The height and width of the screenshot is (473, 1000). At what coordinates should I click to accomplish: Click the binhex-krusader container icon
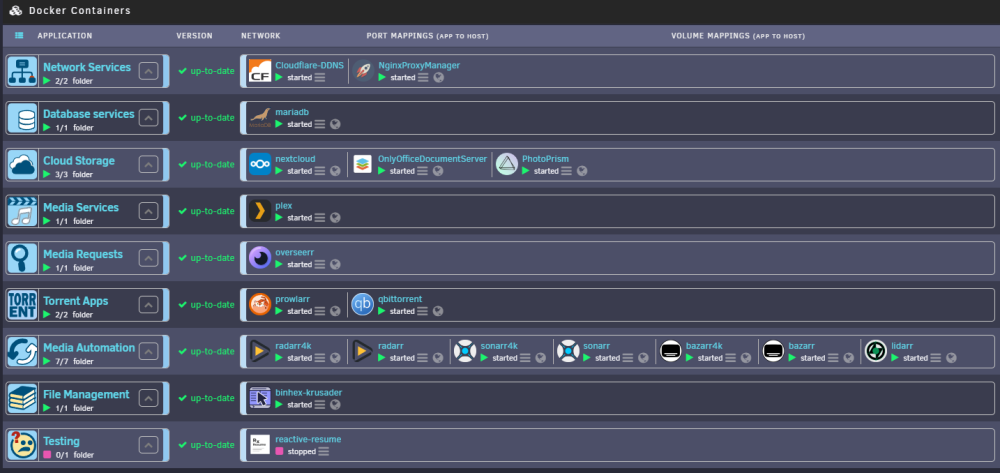(x=260, y=398)
